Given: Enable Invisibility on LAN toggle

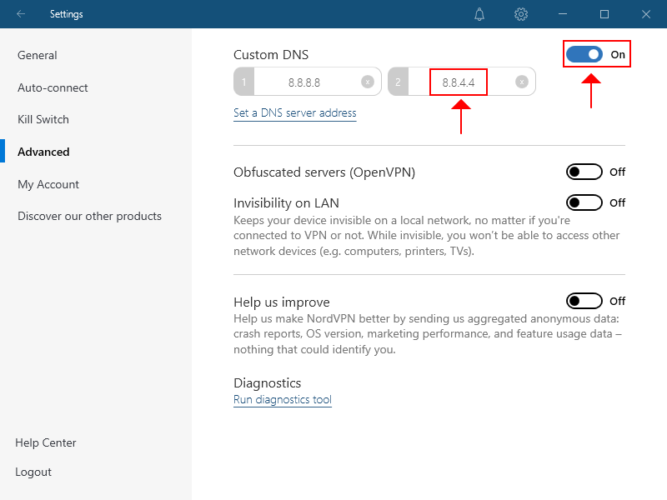Looking at the screenshot, I should [x=584, y=203].
